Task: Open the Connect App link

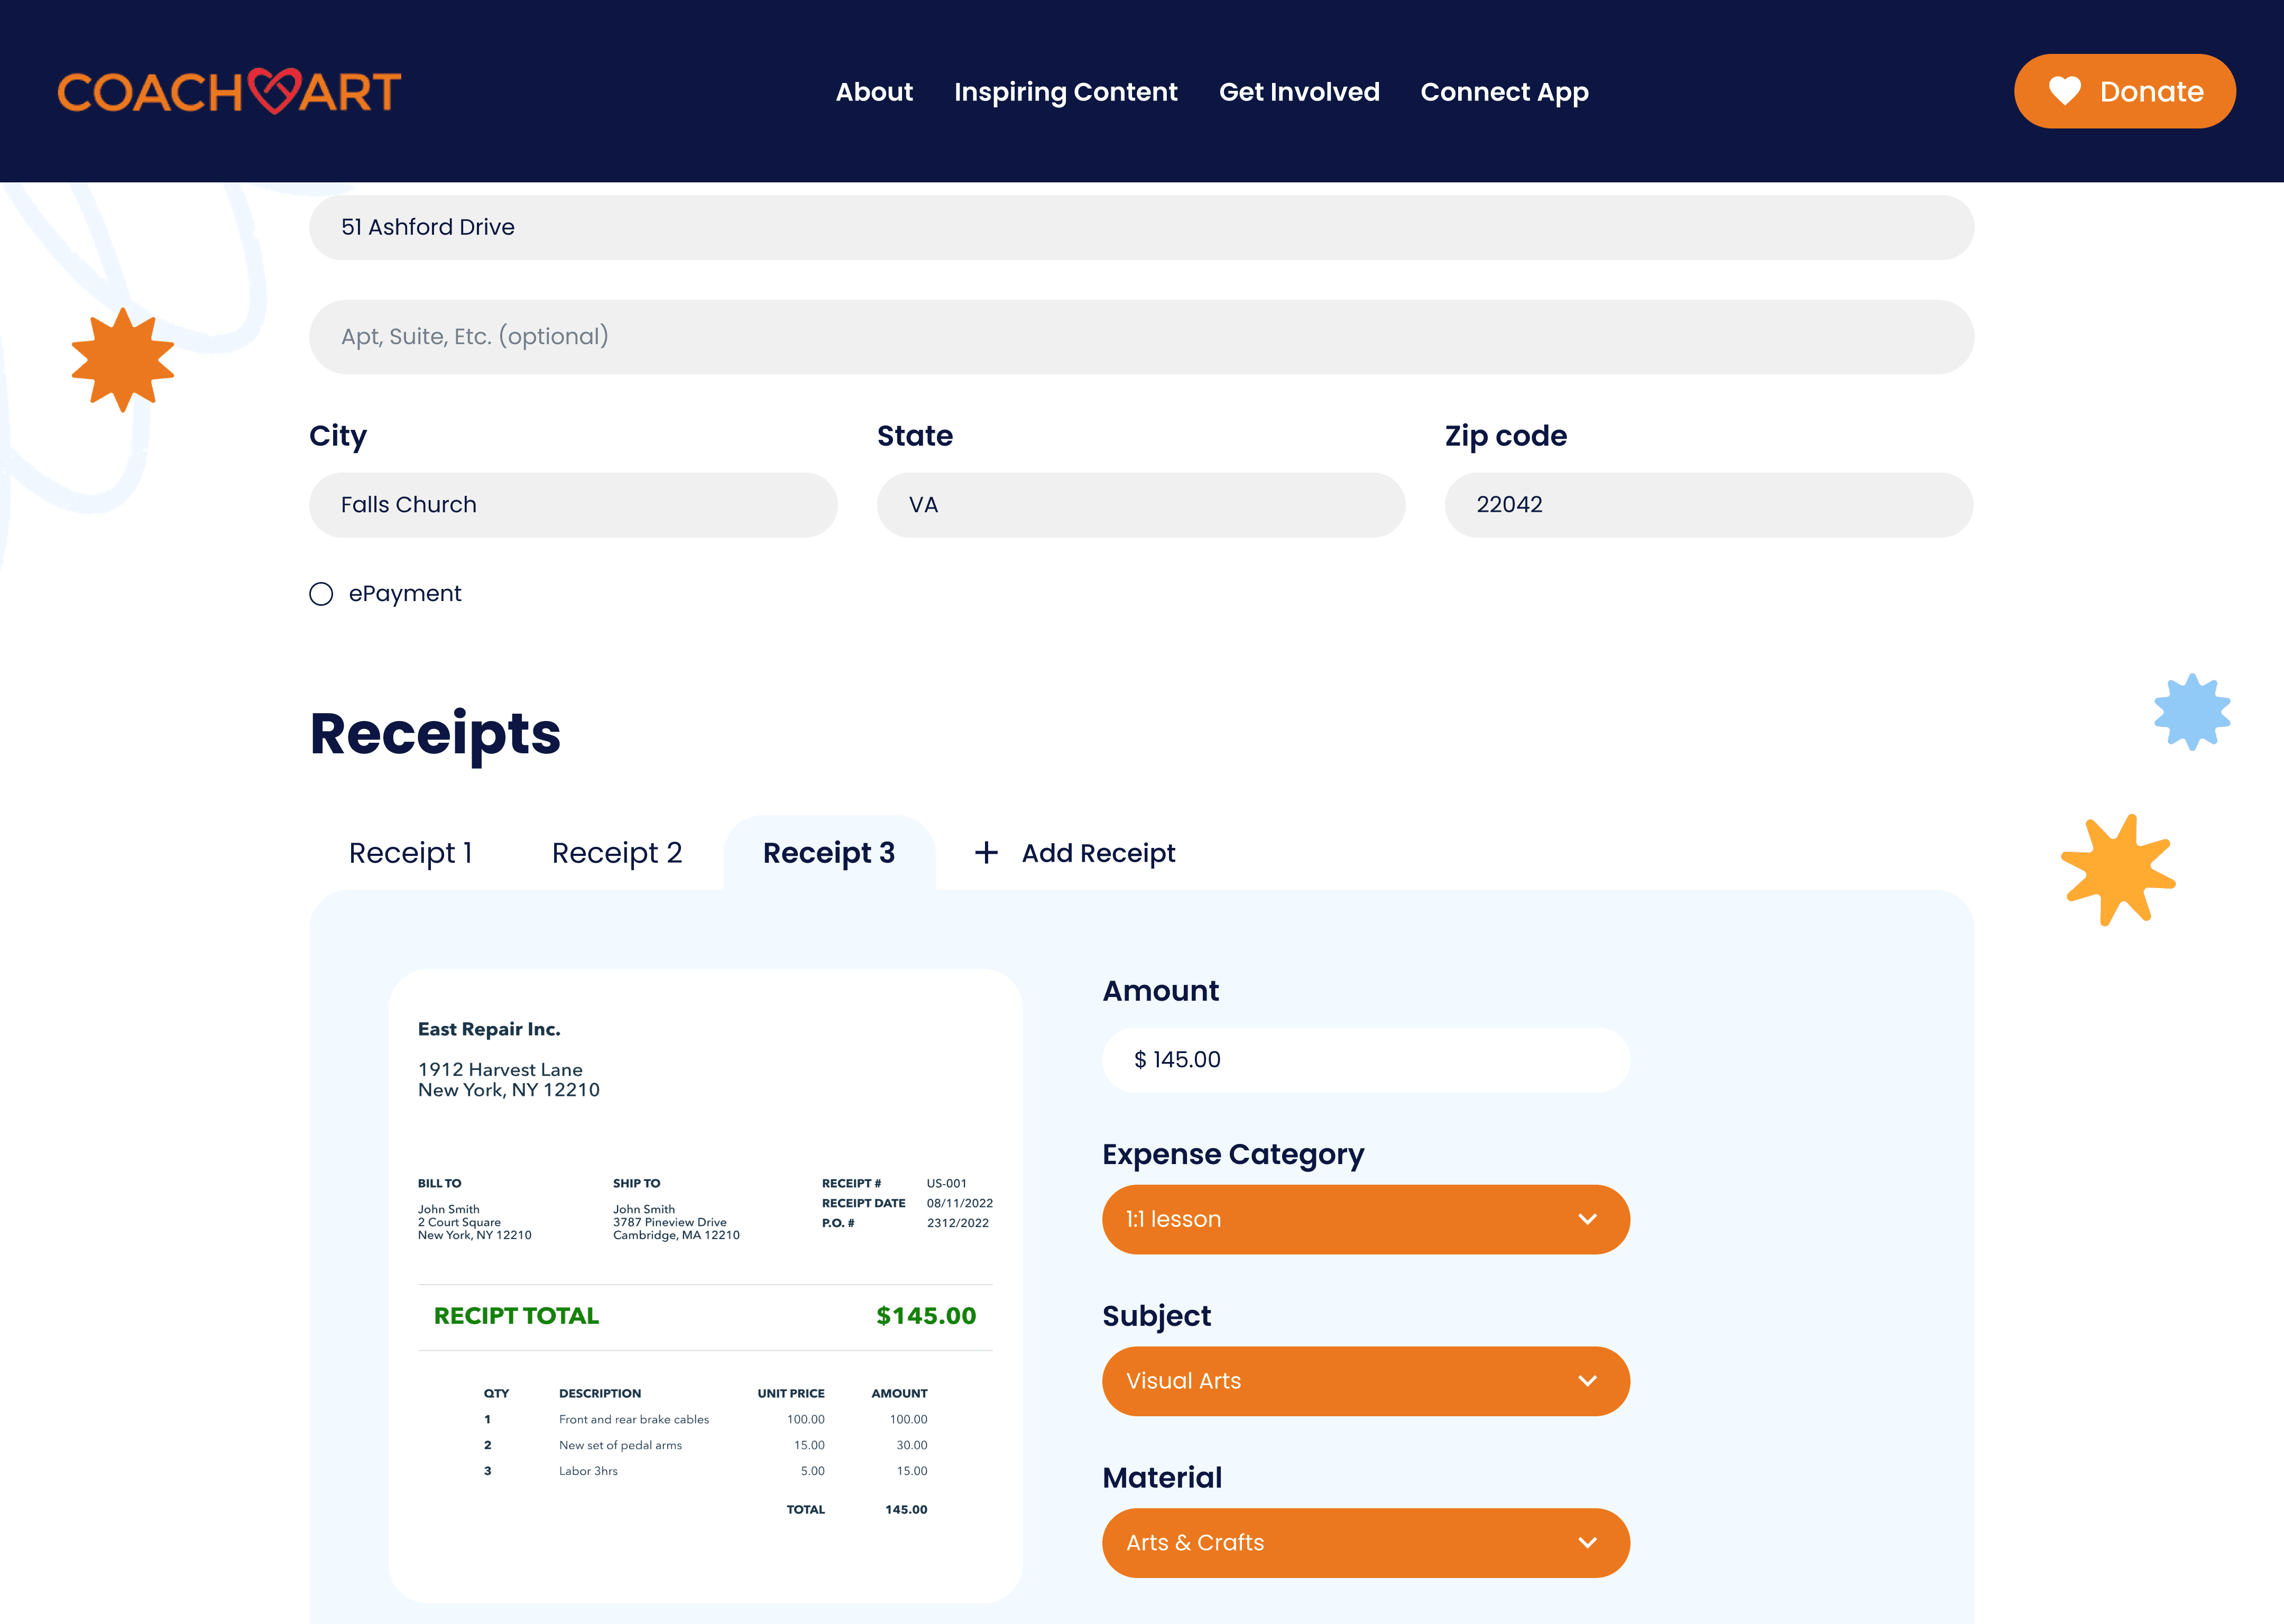Action: (x=1504, y=92)
